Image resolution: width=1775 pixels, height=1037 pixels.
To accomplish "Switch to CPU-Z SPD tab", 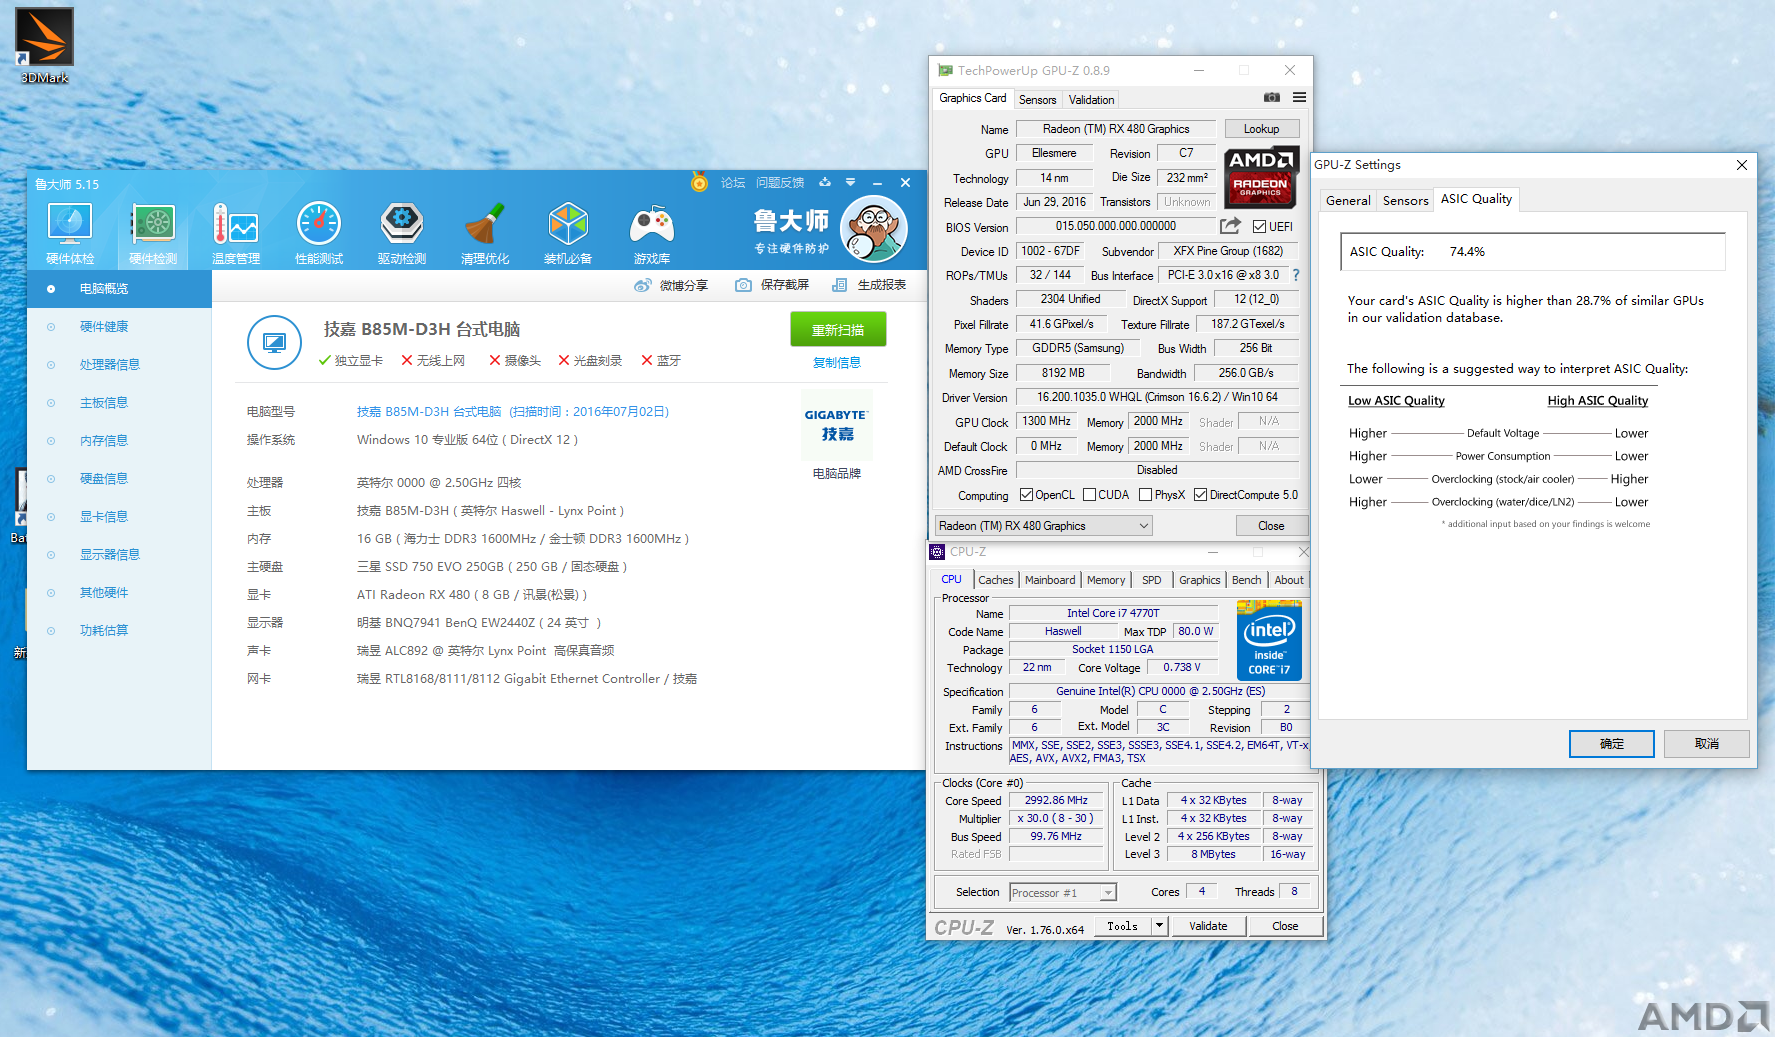I will coord(1152,580).
